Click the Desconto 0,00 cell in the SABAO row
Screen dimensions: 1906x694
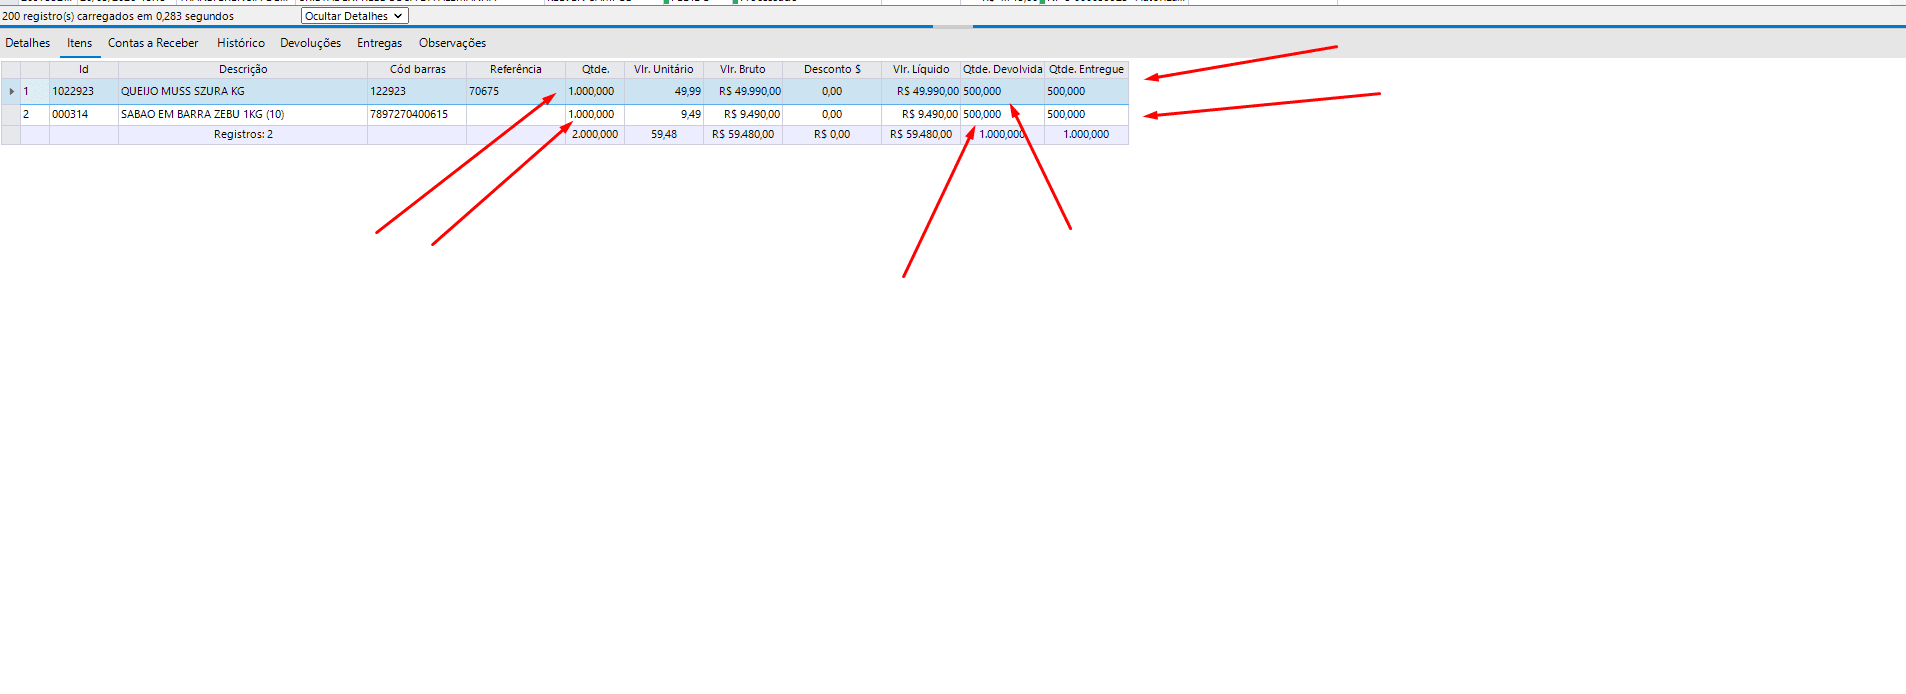tap(832, 114)
